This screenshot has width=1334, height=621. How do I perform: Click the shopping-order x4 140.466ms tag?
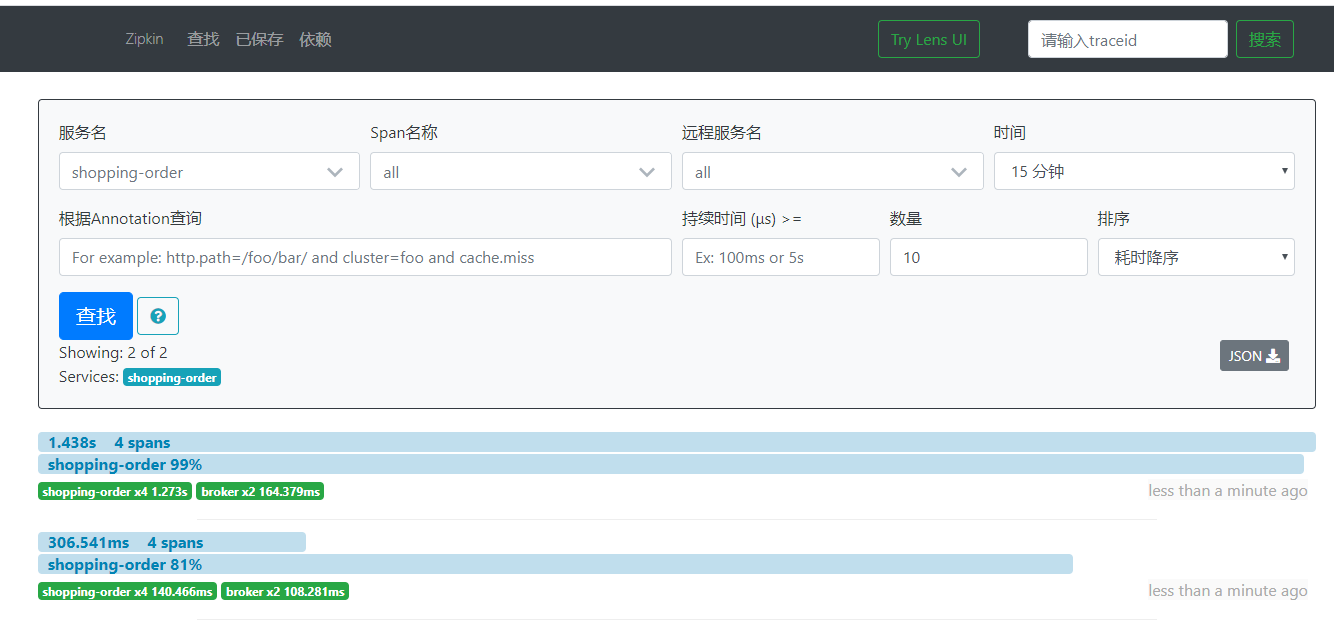tap(127, 591)
